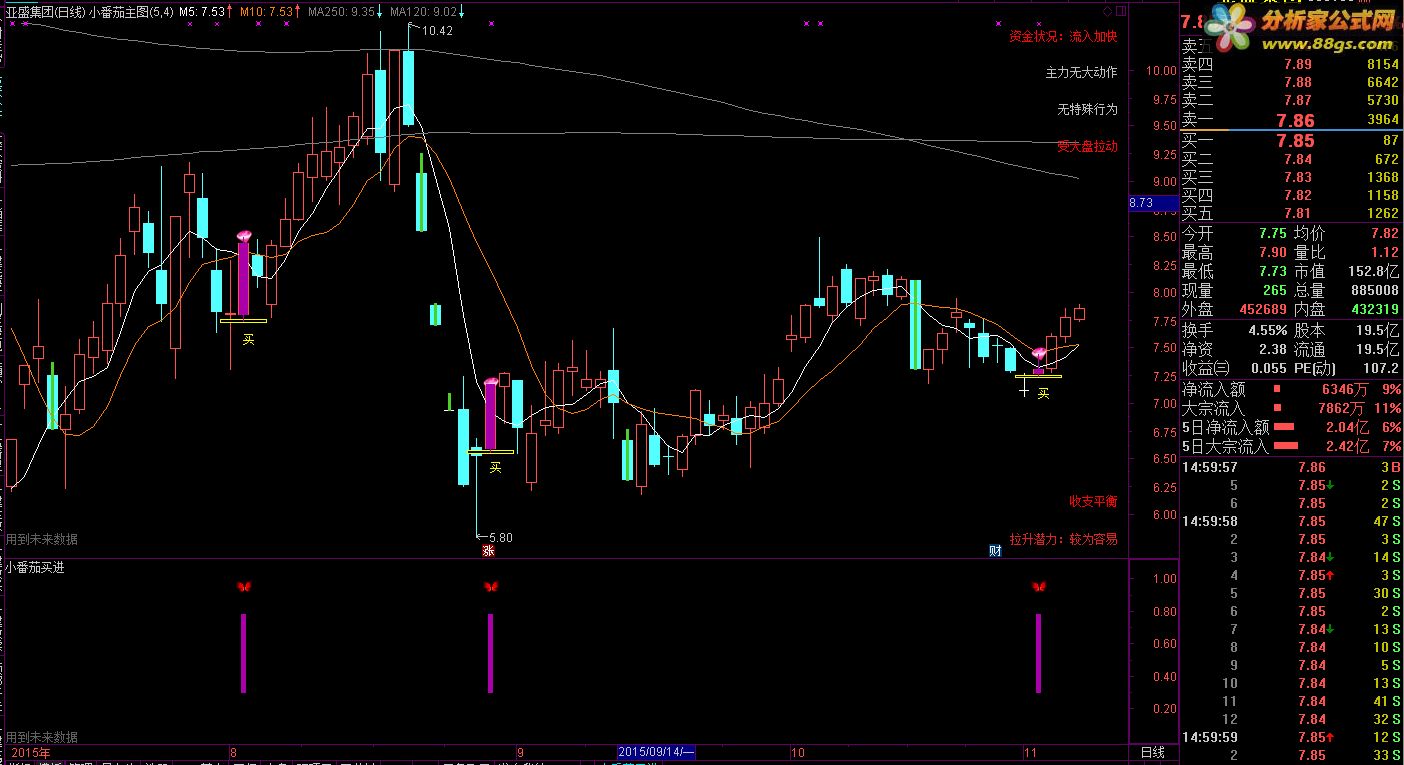Viewport: 1404px width, 765px height.
Task: Click the September 买 label near 5.80 low
Action: tap(495, 466)
